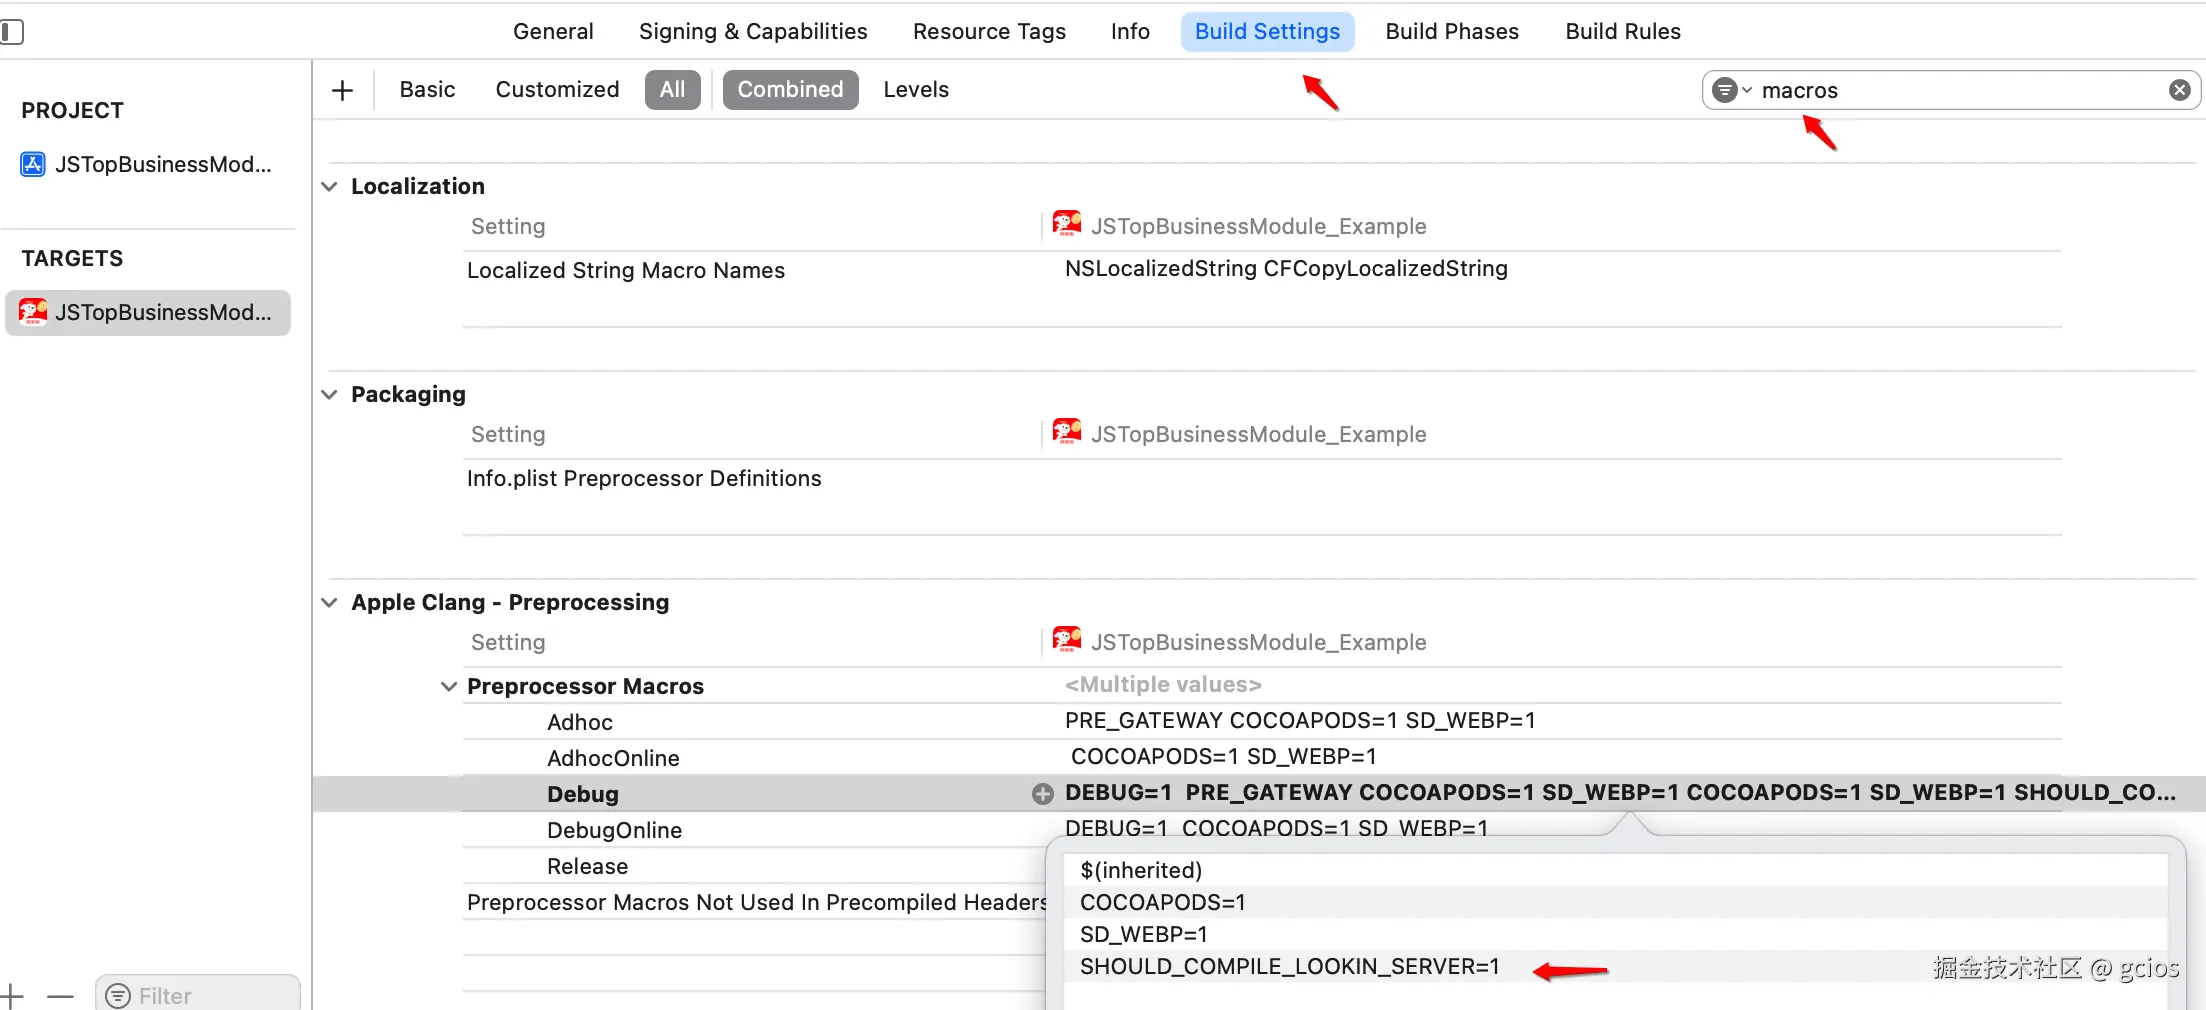Collapse the Packaging section
Viewport: 2206px width, 1010px height.
click(329, 394)
